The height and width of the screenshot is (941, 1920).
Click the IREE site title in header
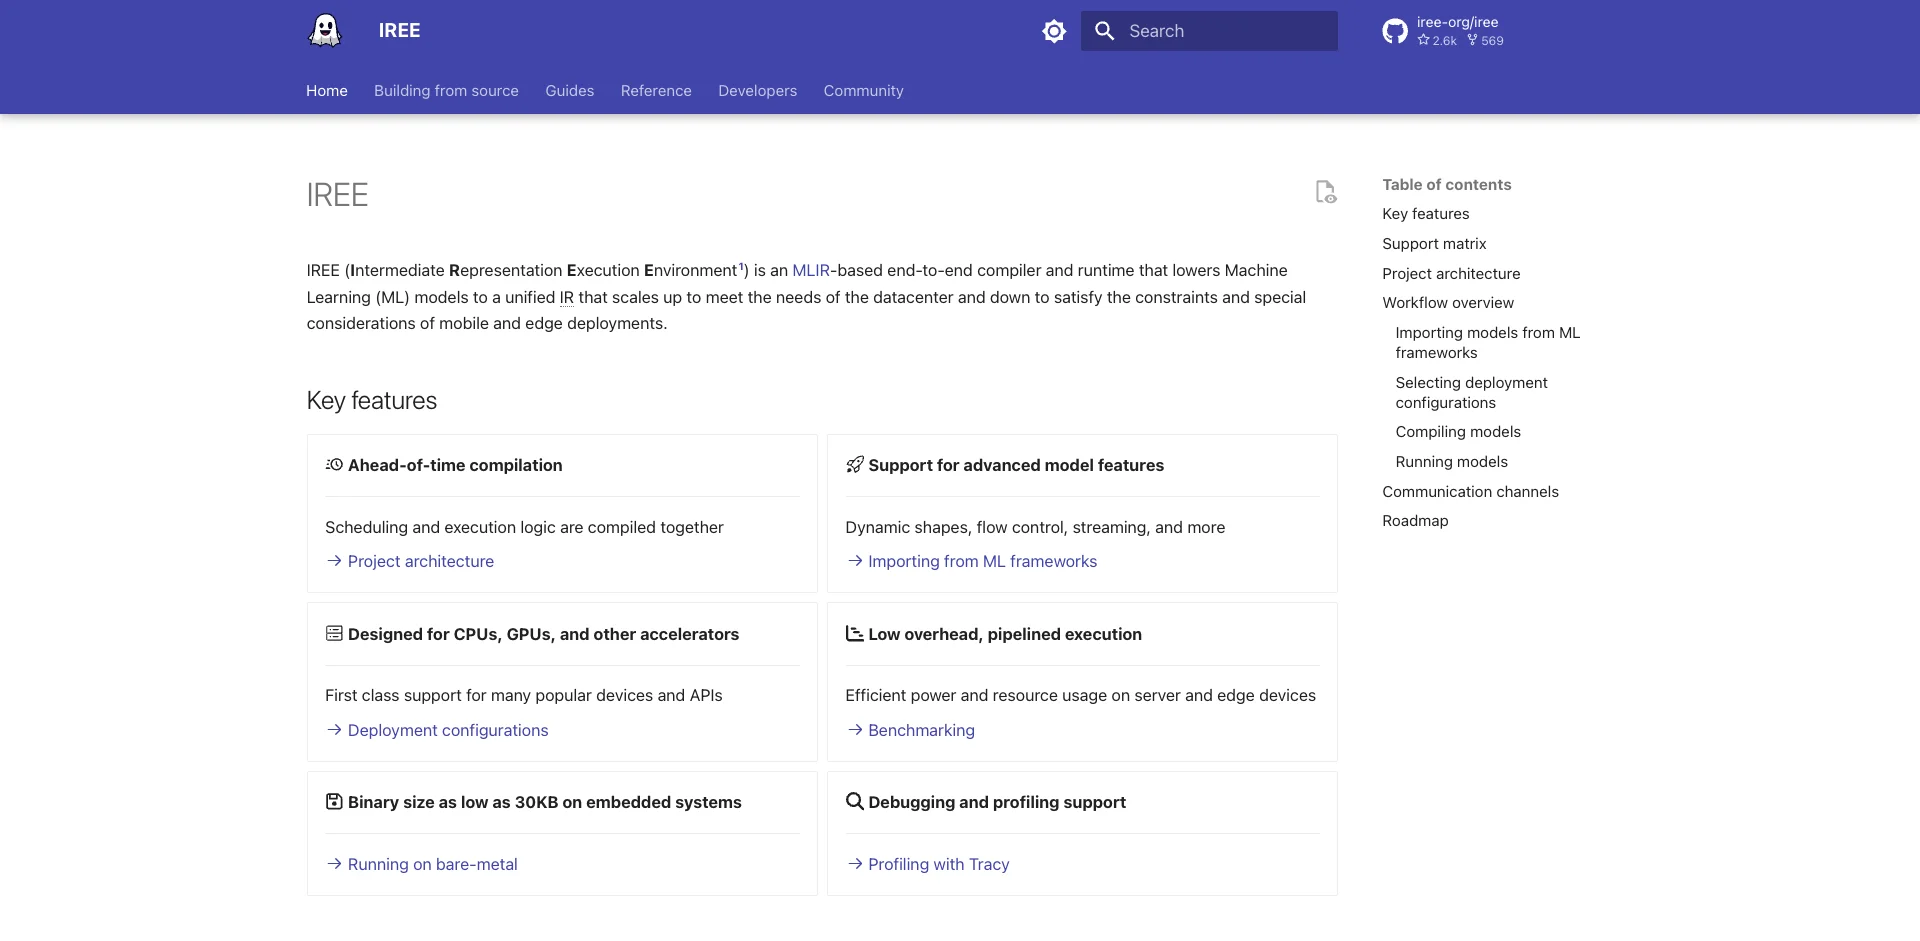click(399, 31)
